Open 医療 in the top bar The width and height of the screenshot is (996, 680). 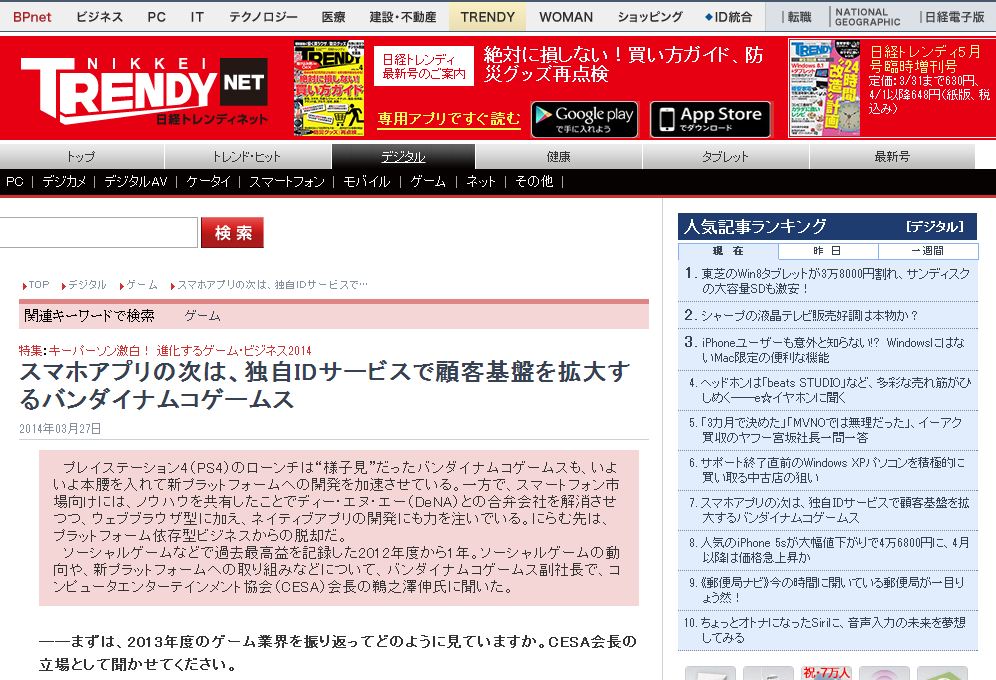[333, 17]
